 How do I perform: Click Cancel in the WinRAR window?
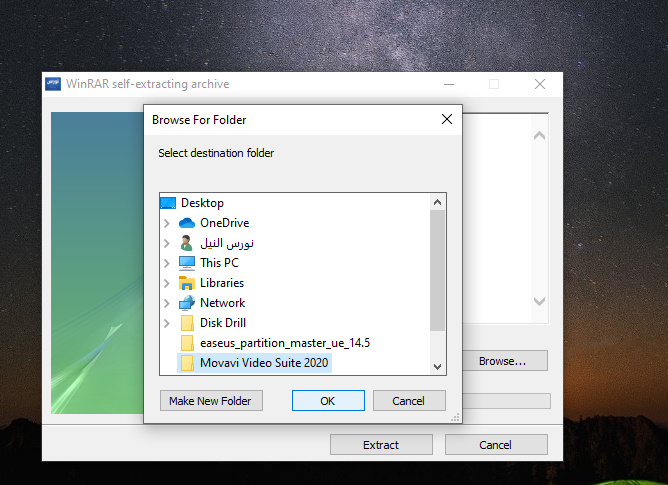coord(496,445)
